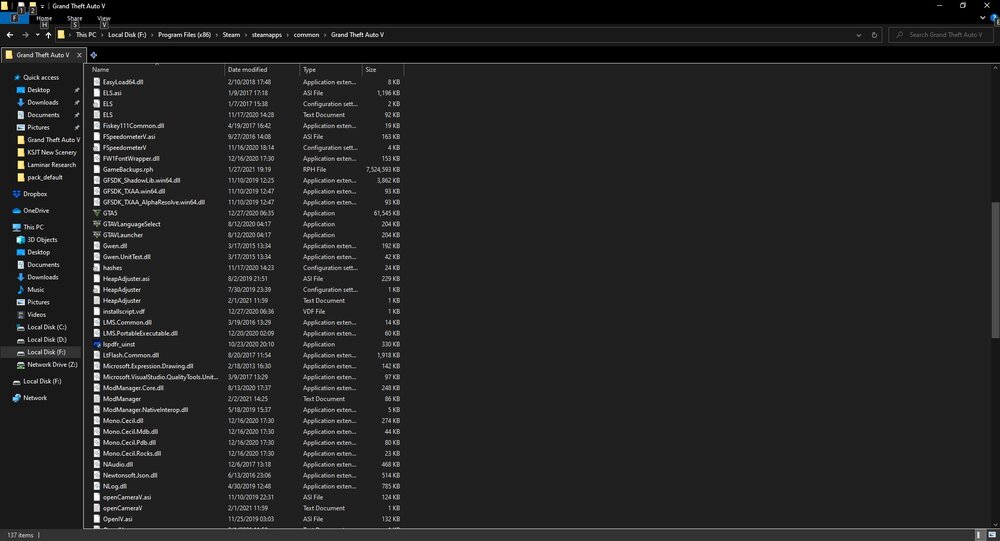Close the Grand Theft Auto V tab
1000x541 pixels.
coord(79,55)
